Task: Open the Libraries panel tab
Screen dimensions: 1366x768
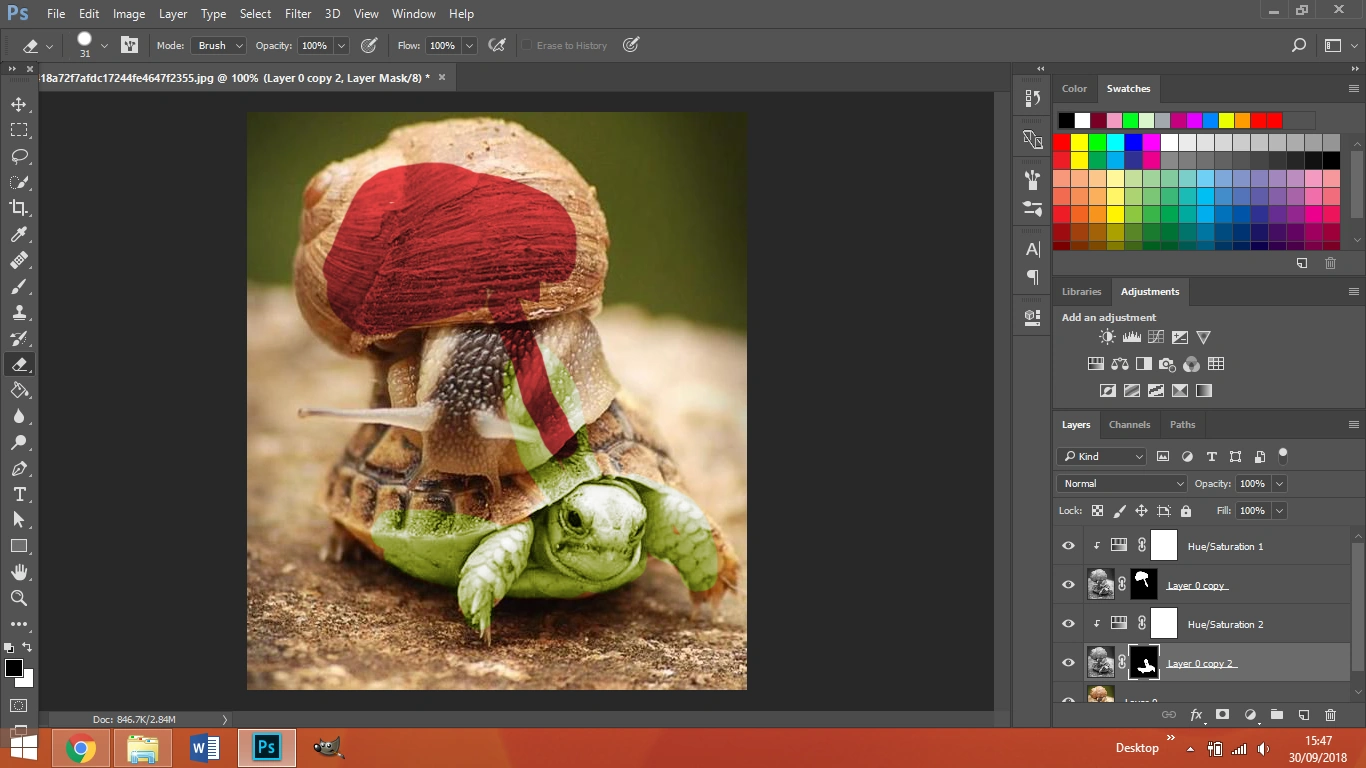Action: (1081, 292)
